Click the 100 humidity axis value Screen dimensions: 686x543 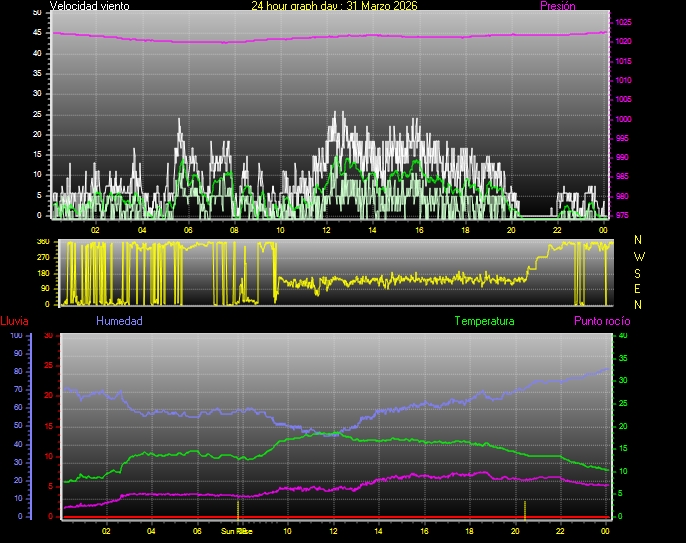pyautogui.click(x=16, y=336)
